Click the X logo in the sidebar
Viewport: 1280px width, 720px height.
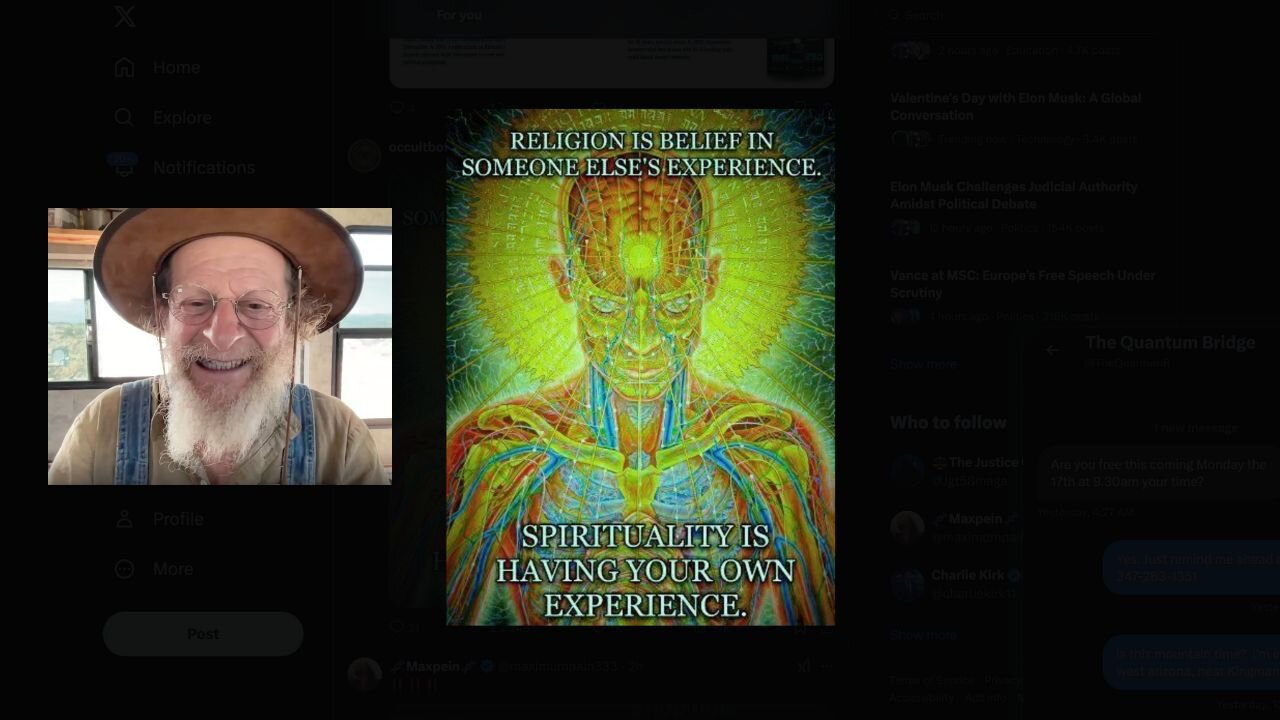point(125,16)
